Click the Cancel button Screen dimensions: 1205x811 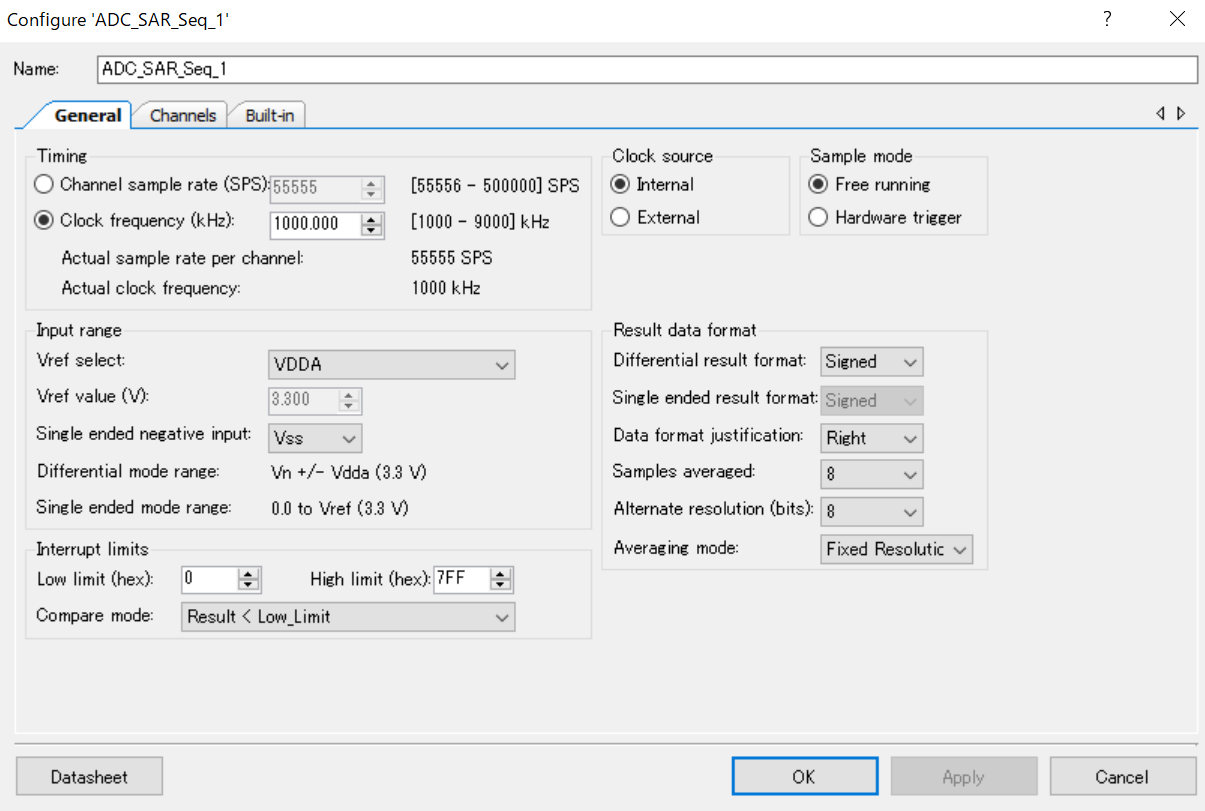coord(1121,777)
